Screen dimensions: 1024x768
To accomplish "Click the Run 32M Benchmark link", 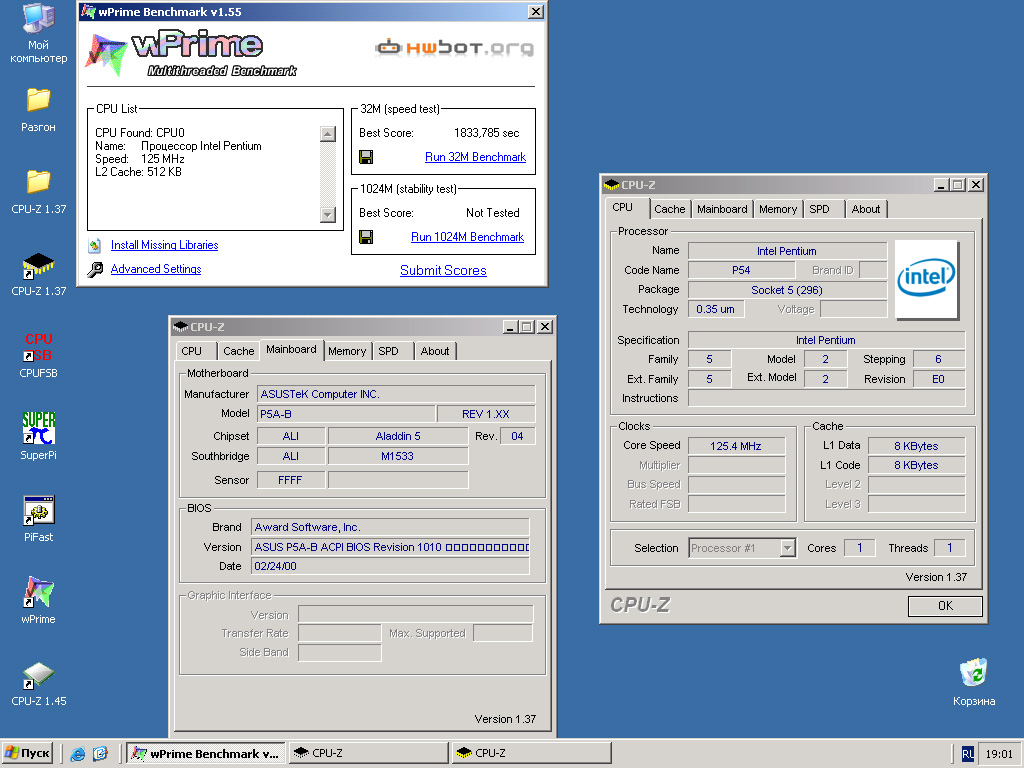I will click(475, 157).
